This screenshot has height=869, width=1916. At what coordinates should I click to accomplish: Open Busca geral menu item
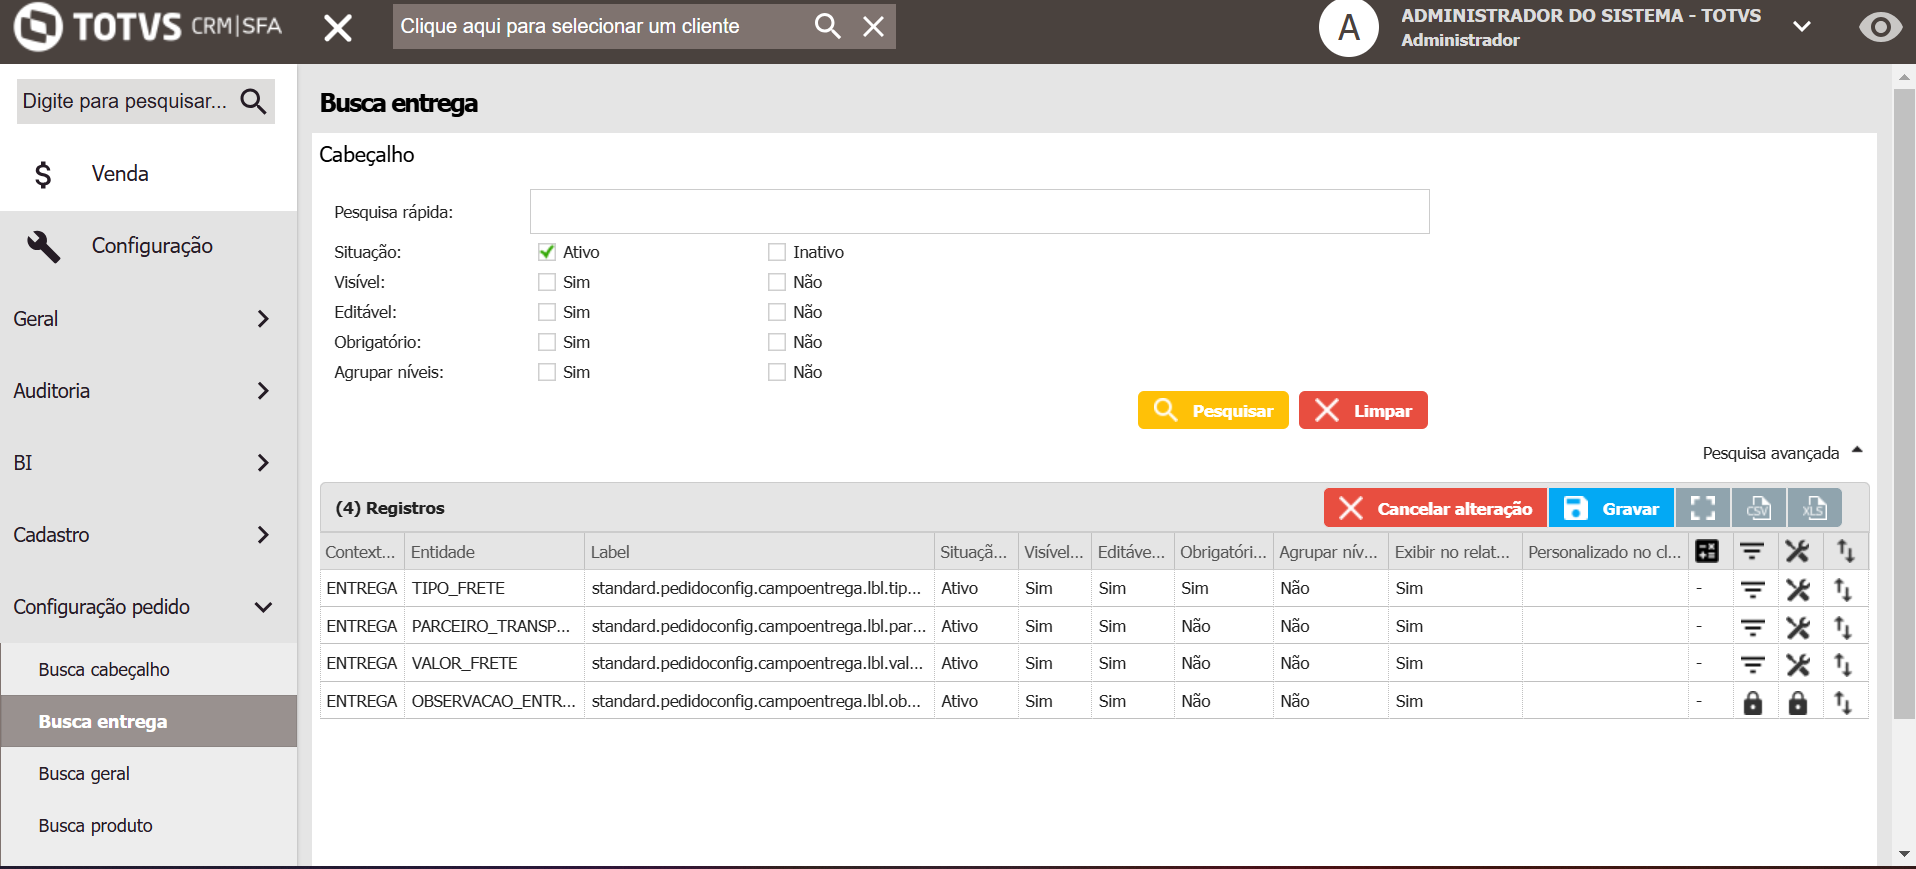(x=149, y=774)
